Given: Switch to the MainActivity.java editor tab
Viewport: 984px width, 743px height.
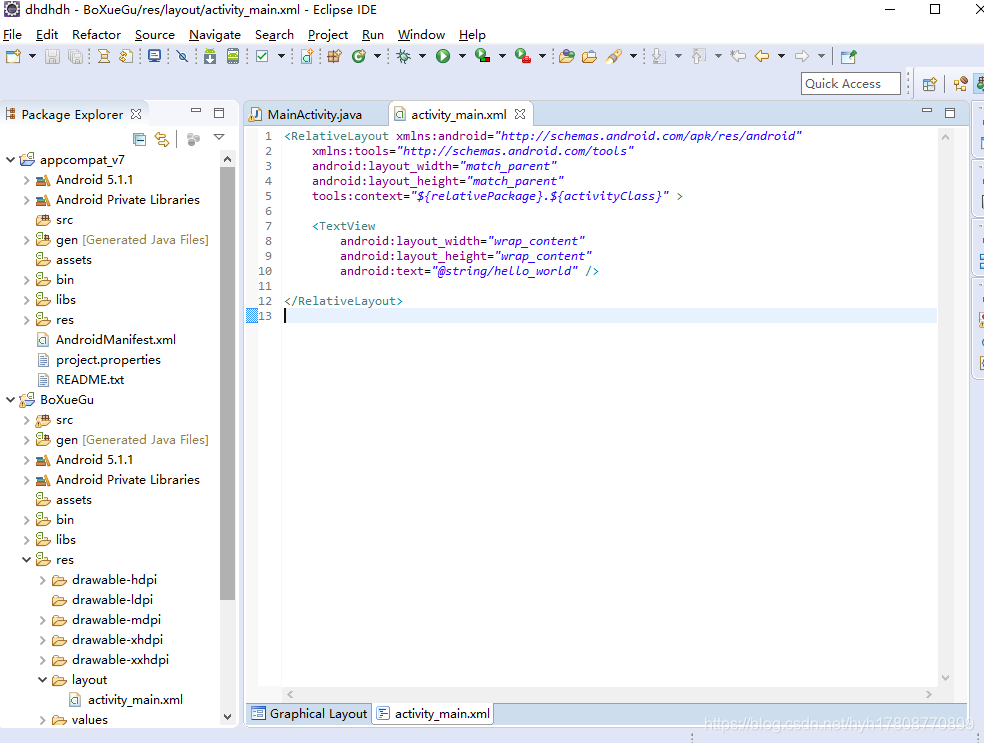Looking at the screenshot, I should 314,115.
